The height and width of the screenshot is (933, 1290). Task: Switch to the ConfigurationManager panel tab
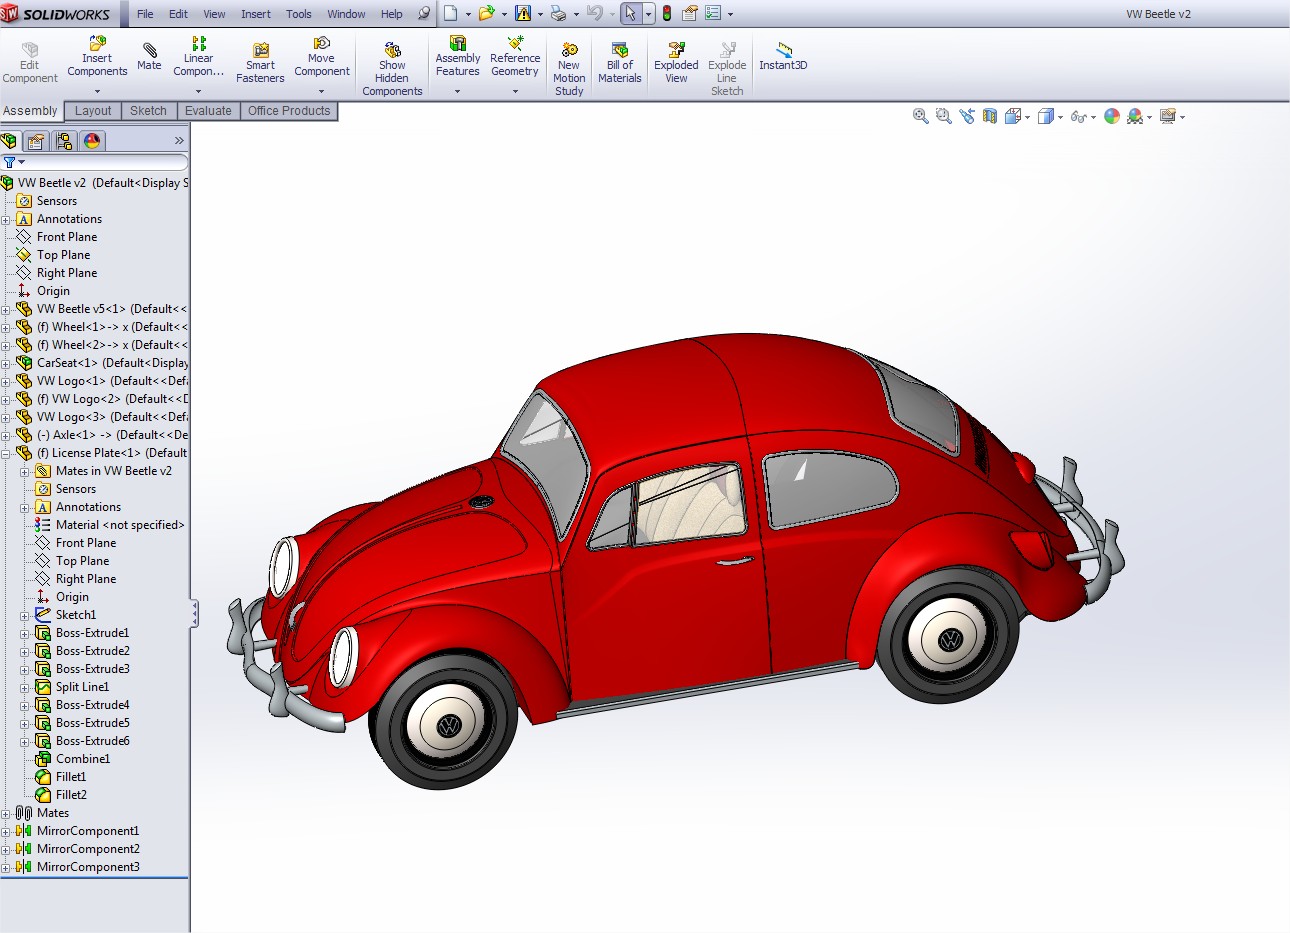click(64, 141)
